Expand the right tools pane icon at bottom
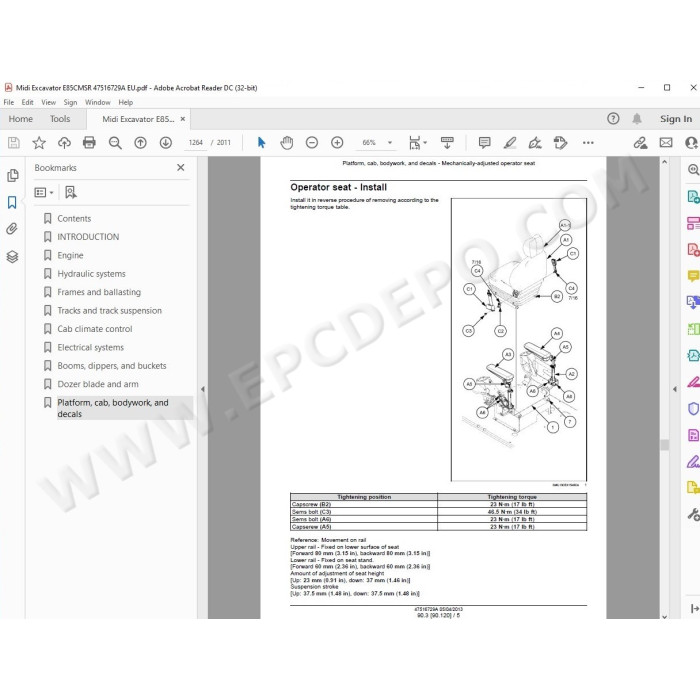Image resolution: width=700 pixels, height=700 pixels. (694, 608)
